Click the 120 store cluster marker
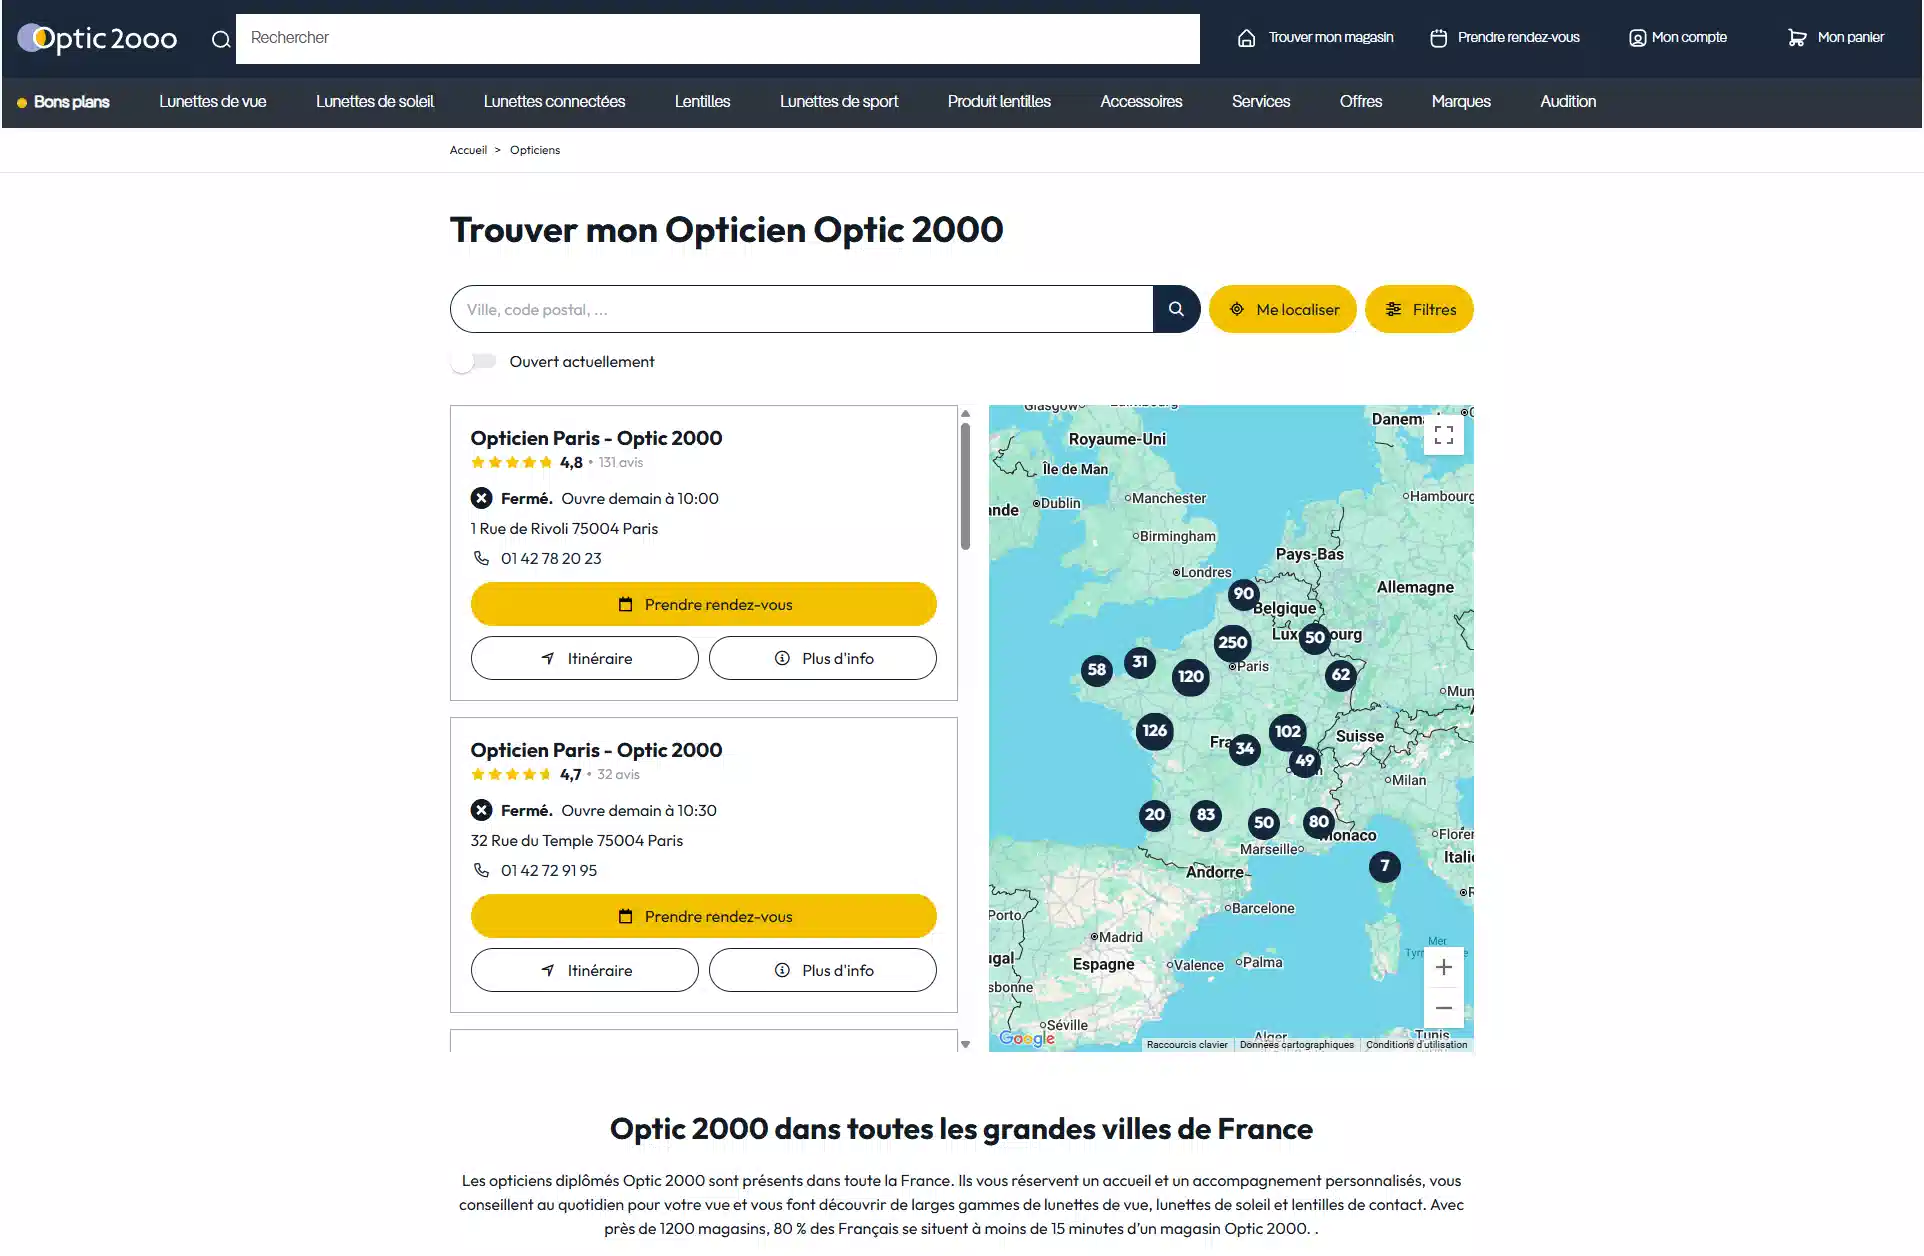The width and height of the screenshot is (1924, 1256). pos(1190,677)
